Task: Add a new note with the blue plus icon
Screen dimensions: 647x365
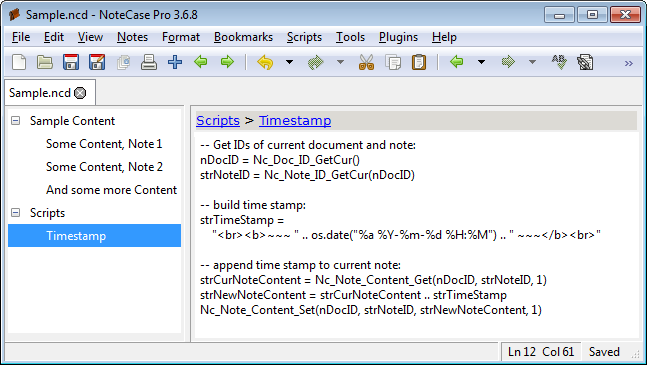Action: (x=175, y=63)
